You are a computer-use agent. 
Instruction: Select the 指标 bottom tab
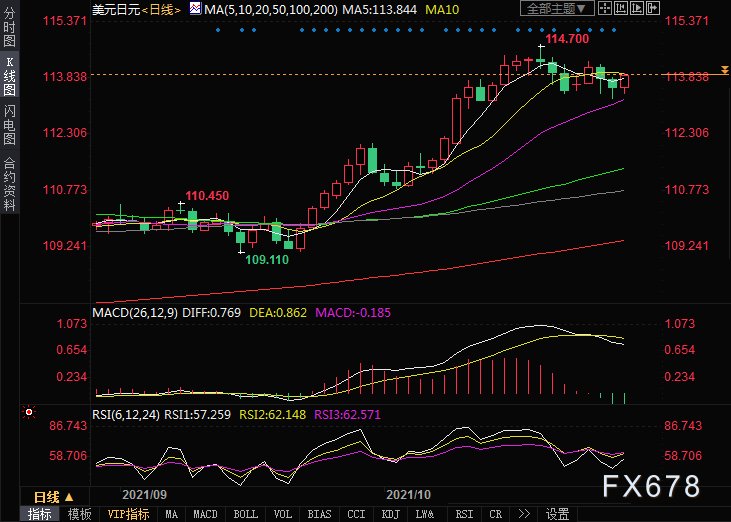point(40,514)
